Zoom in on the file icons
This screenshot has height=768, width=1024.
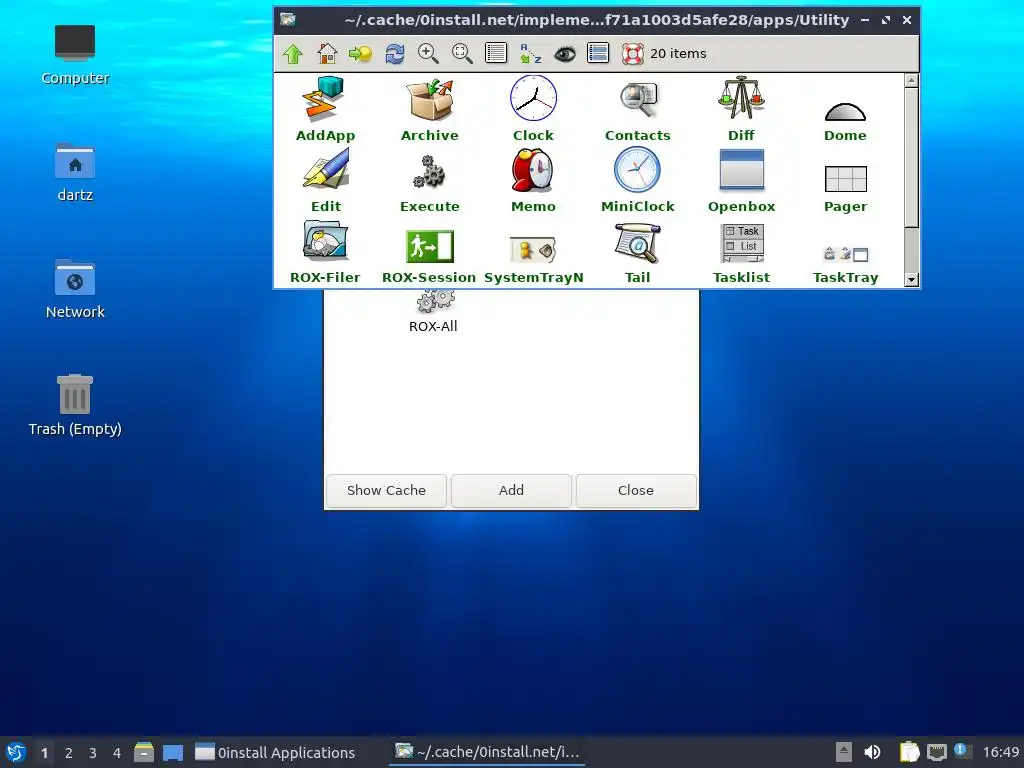428,54
